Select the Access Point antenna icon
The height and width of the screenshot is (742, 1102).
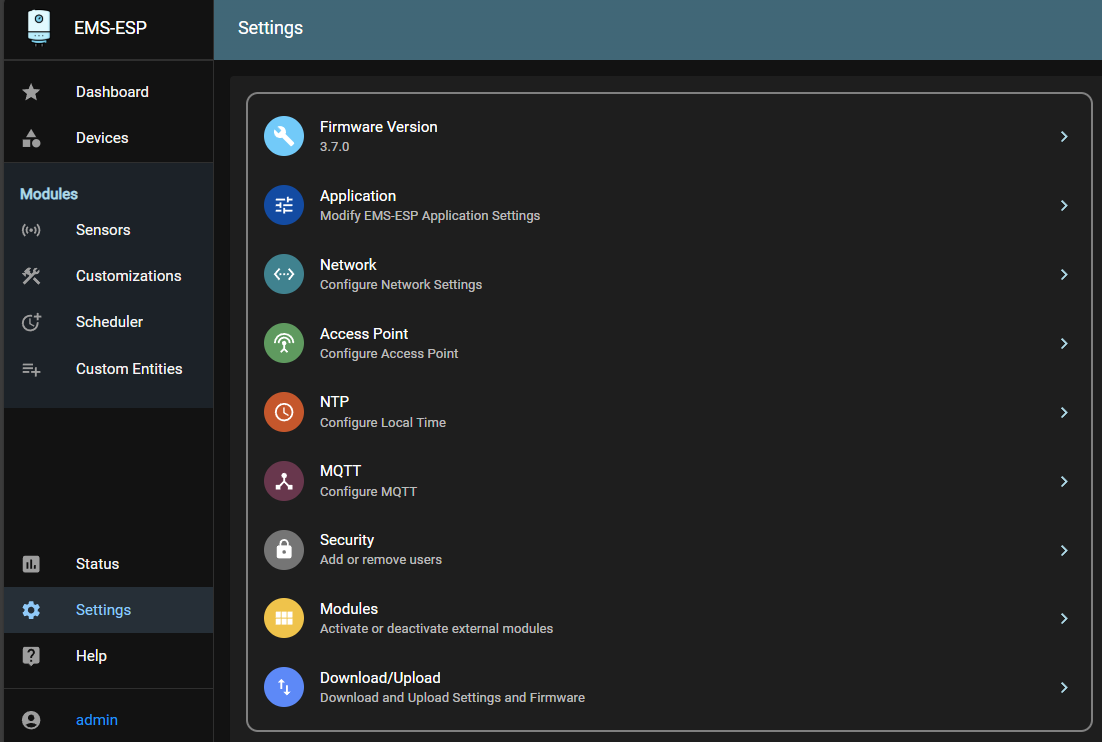(x=284, y=342)
